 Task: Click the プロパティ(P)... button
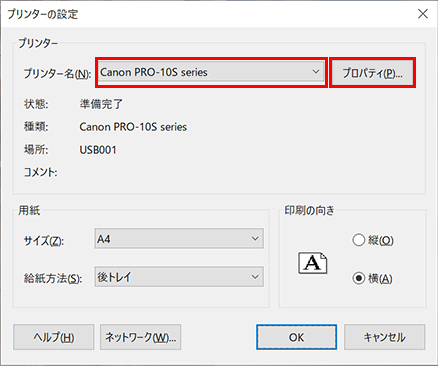coord(372,73)
